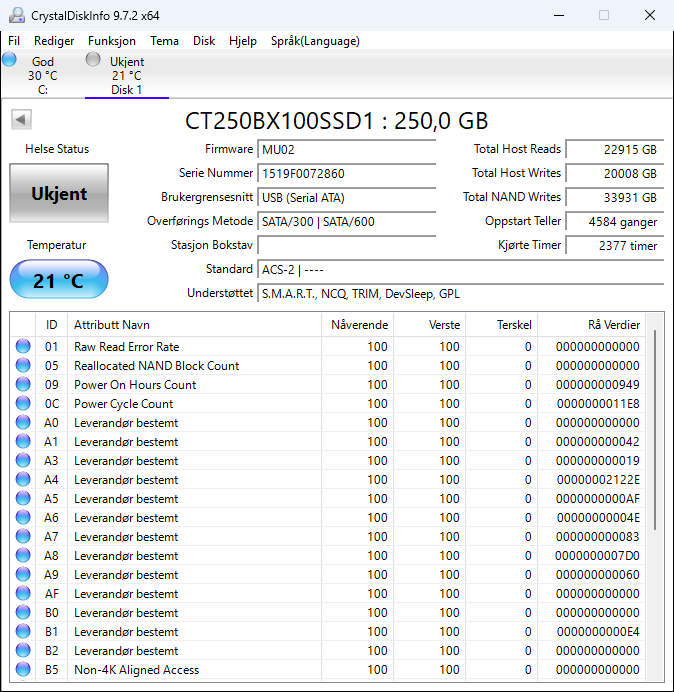Click status orb on attribute A8 row

23,555
